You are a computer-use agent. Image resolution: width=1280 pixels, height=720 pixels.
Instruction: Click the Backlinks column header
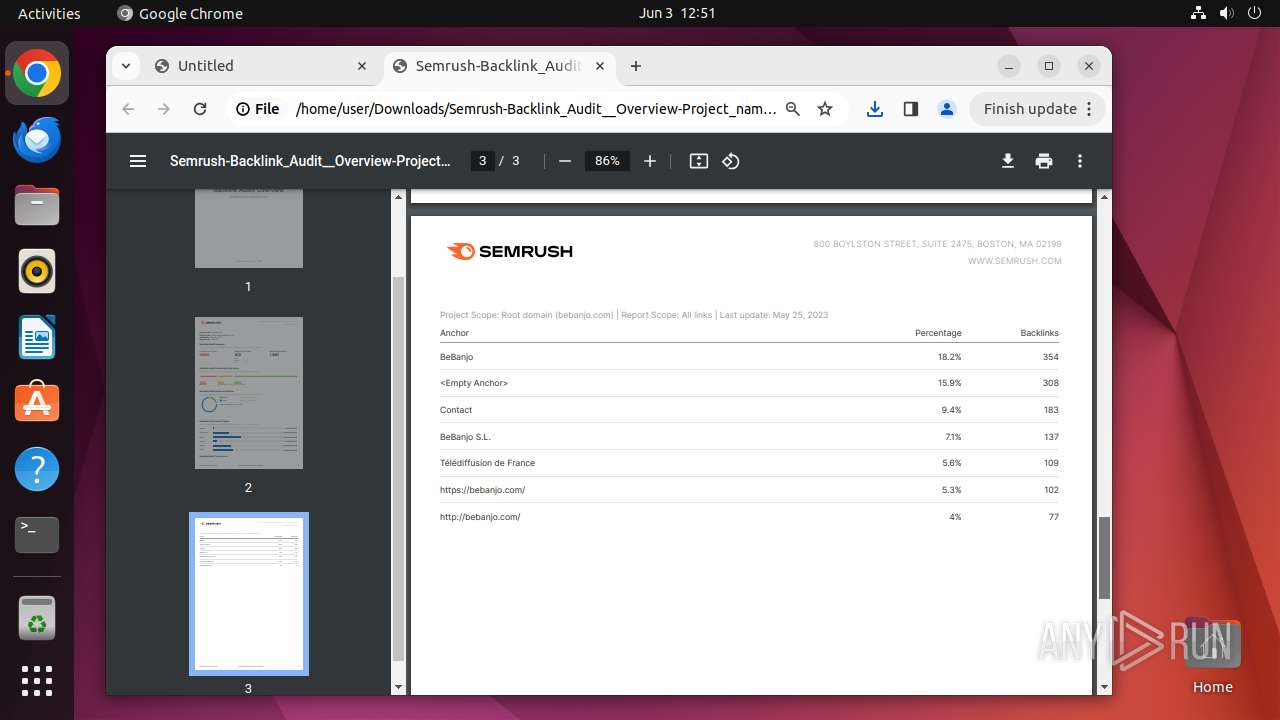coord(1039,333)
